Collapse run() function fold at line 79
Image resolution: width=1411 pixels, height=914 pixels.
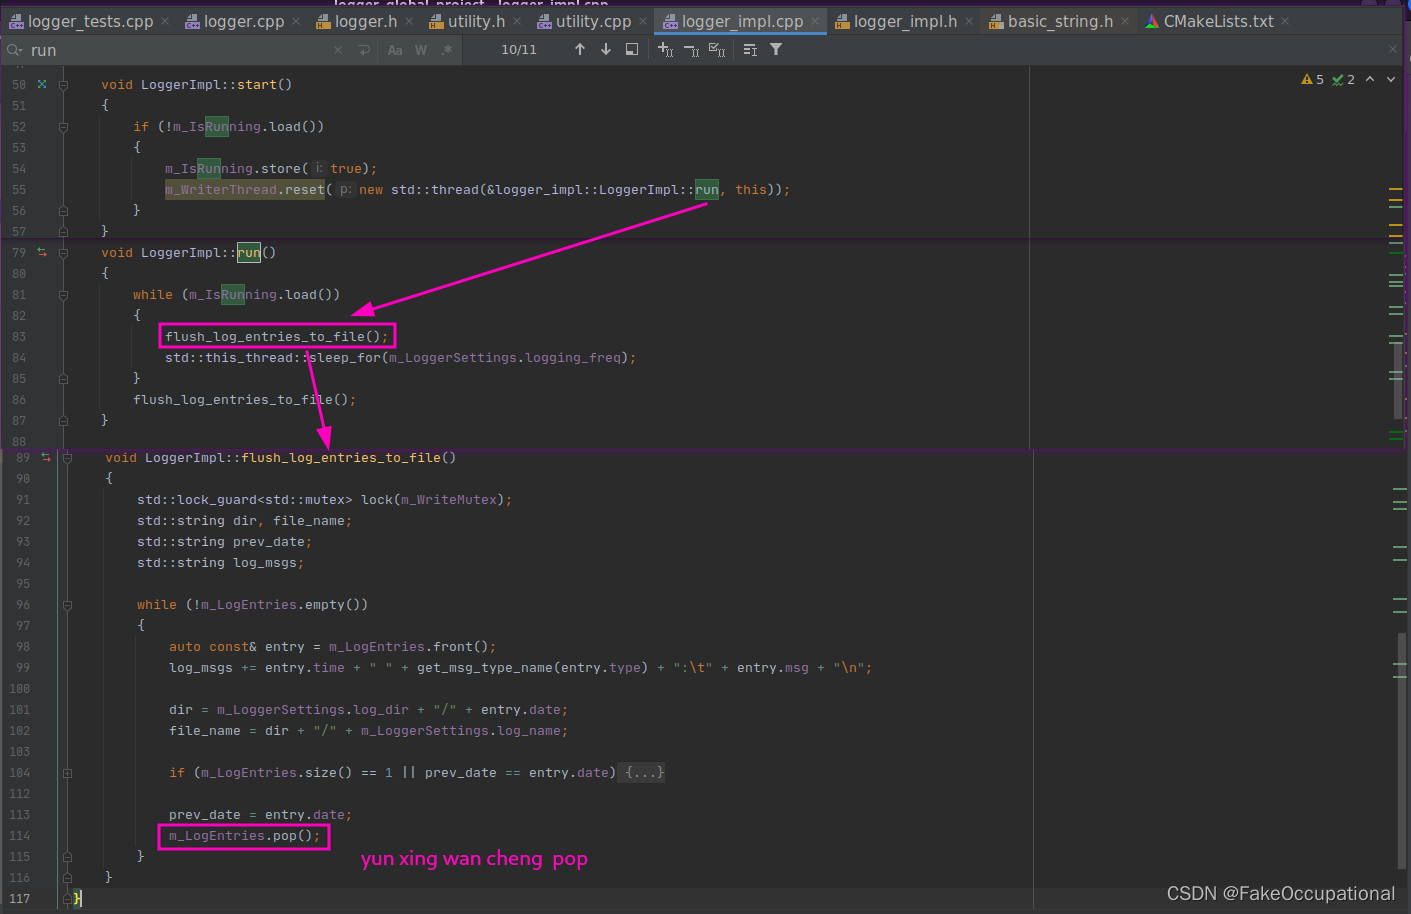tap(63, 253)
